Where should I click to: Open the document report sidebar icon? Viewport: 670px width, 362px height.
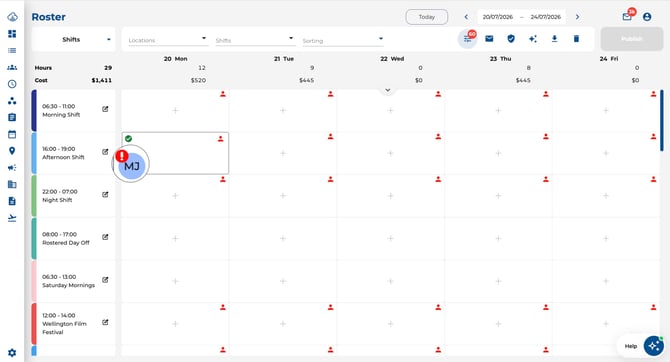[x=12, y=201]
